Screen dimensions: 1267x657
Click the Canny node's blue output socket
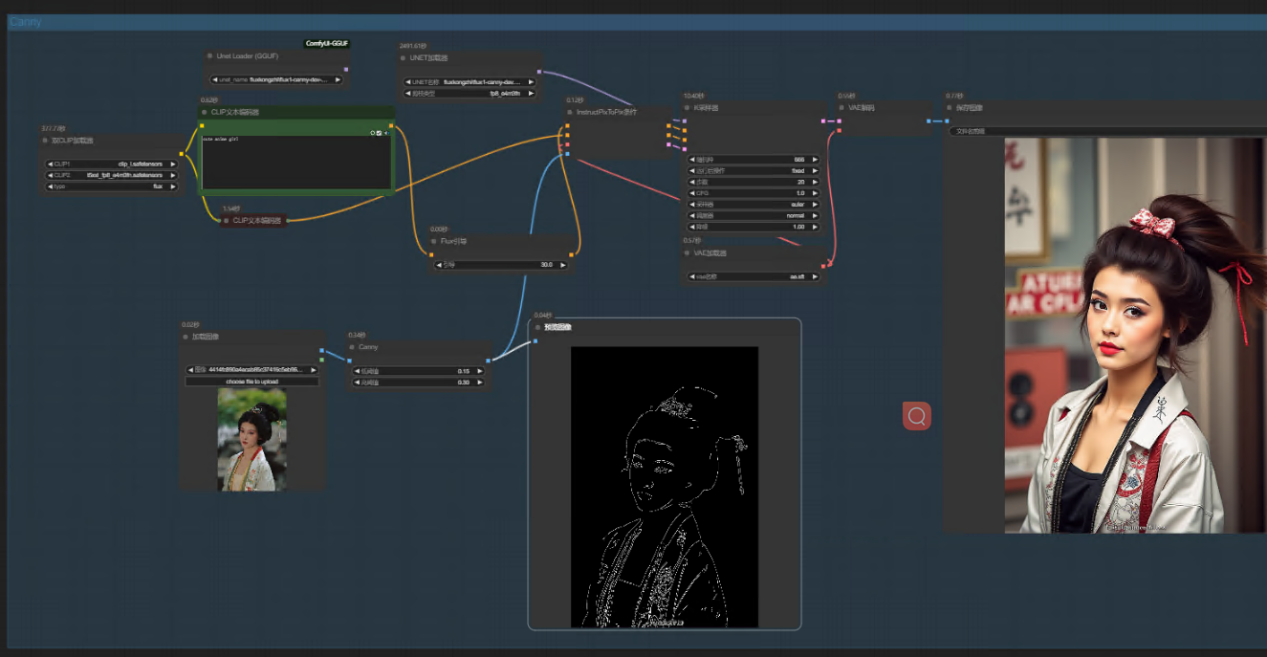click(488, 360)
